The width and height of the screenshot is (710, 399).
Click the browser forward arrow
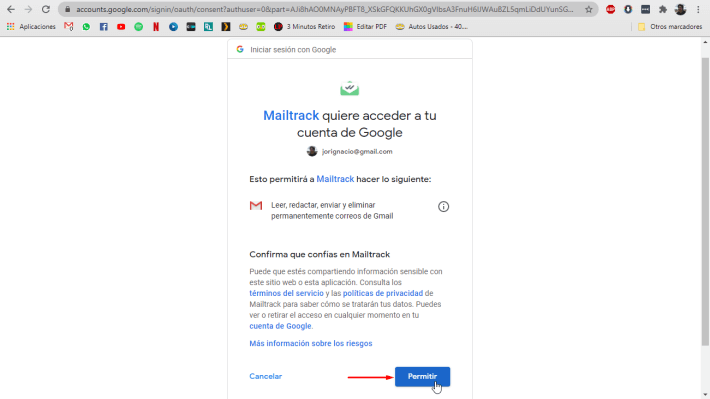click(x=28, y=9)
